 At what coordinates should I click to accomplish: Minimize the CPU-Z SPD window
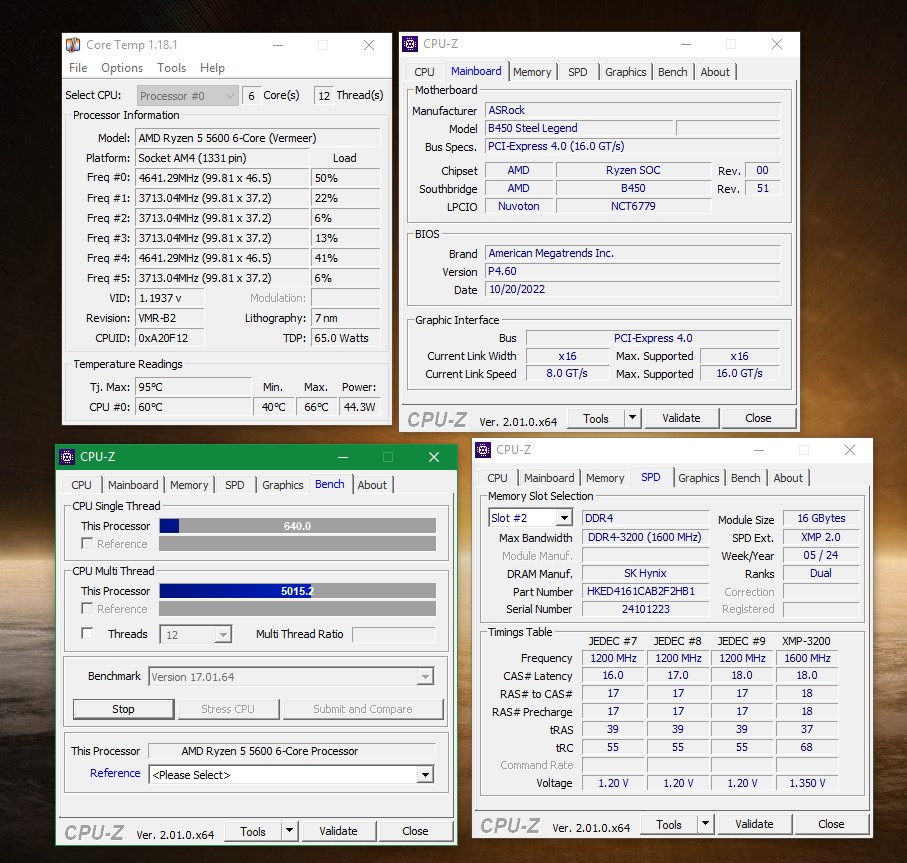(759, 450)
